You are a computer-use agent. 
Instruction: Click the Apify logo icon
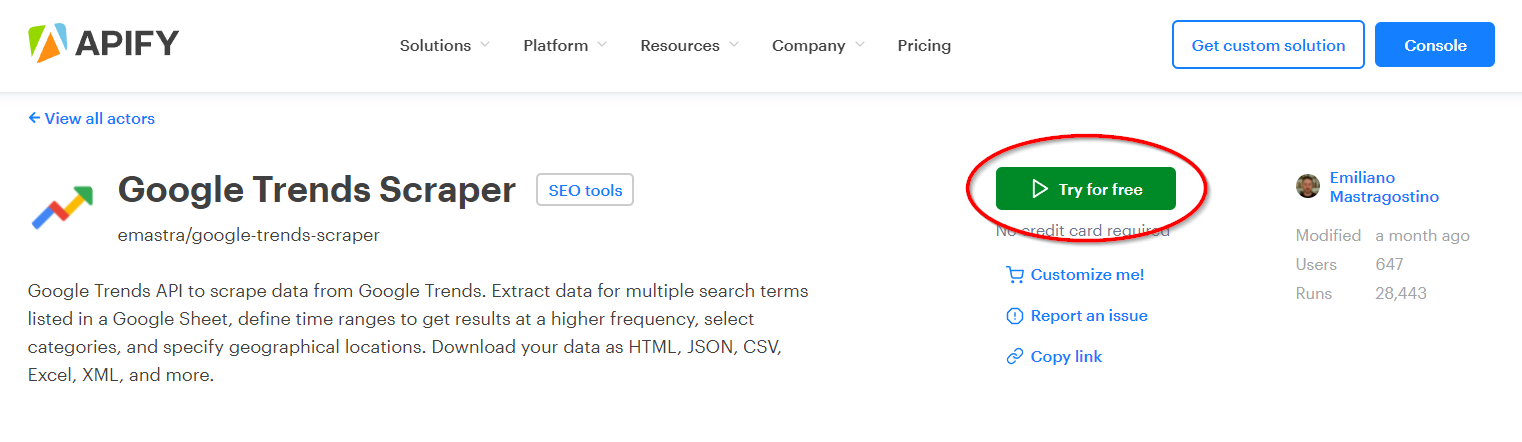(x=47, y=43)
